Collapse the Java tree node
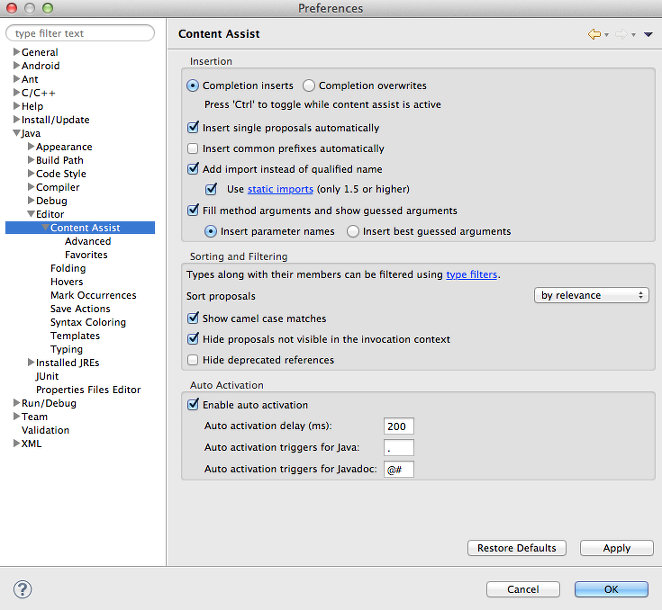This screenshot has width=662, height=610. click(x=16, y=133)
